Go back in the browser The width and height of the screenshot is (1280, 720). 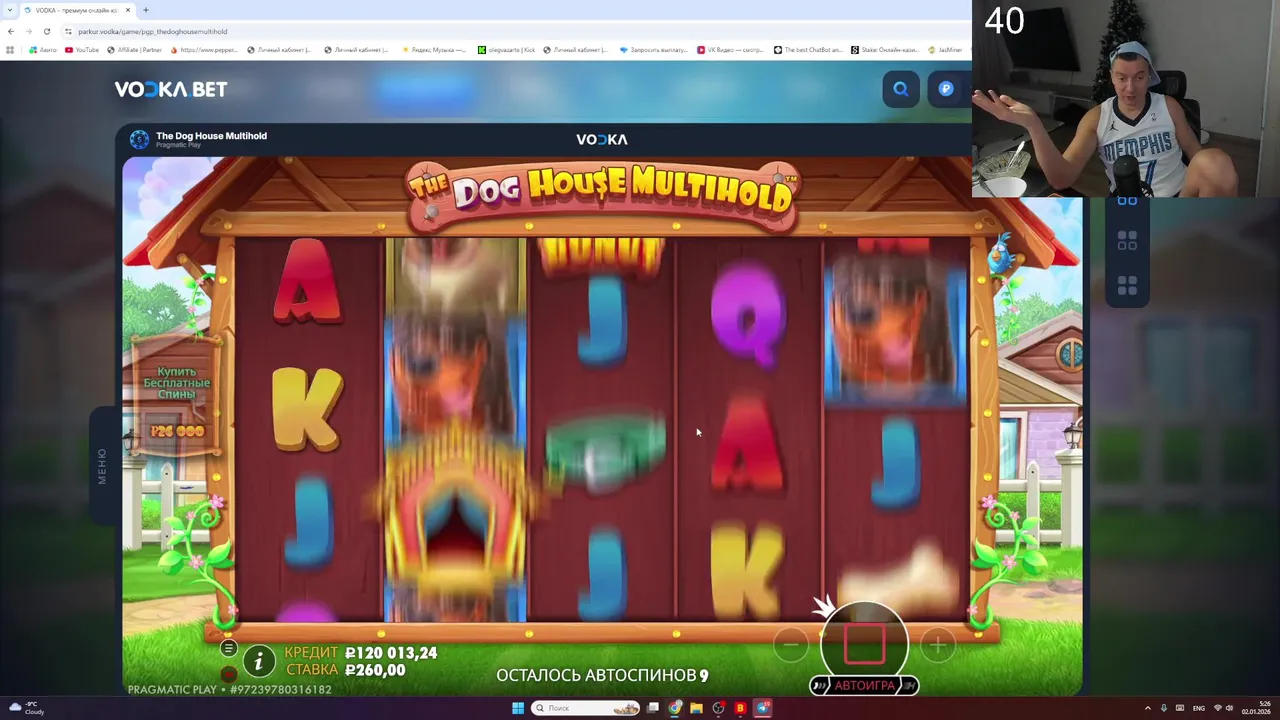coord(11,31)
